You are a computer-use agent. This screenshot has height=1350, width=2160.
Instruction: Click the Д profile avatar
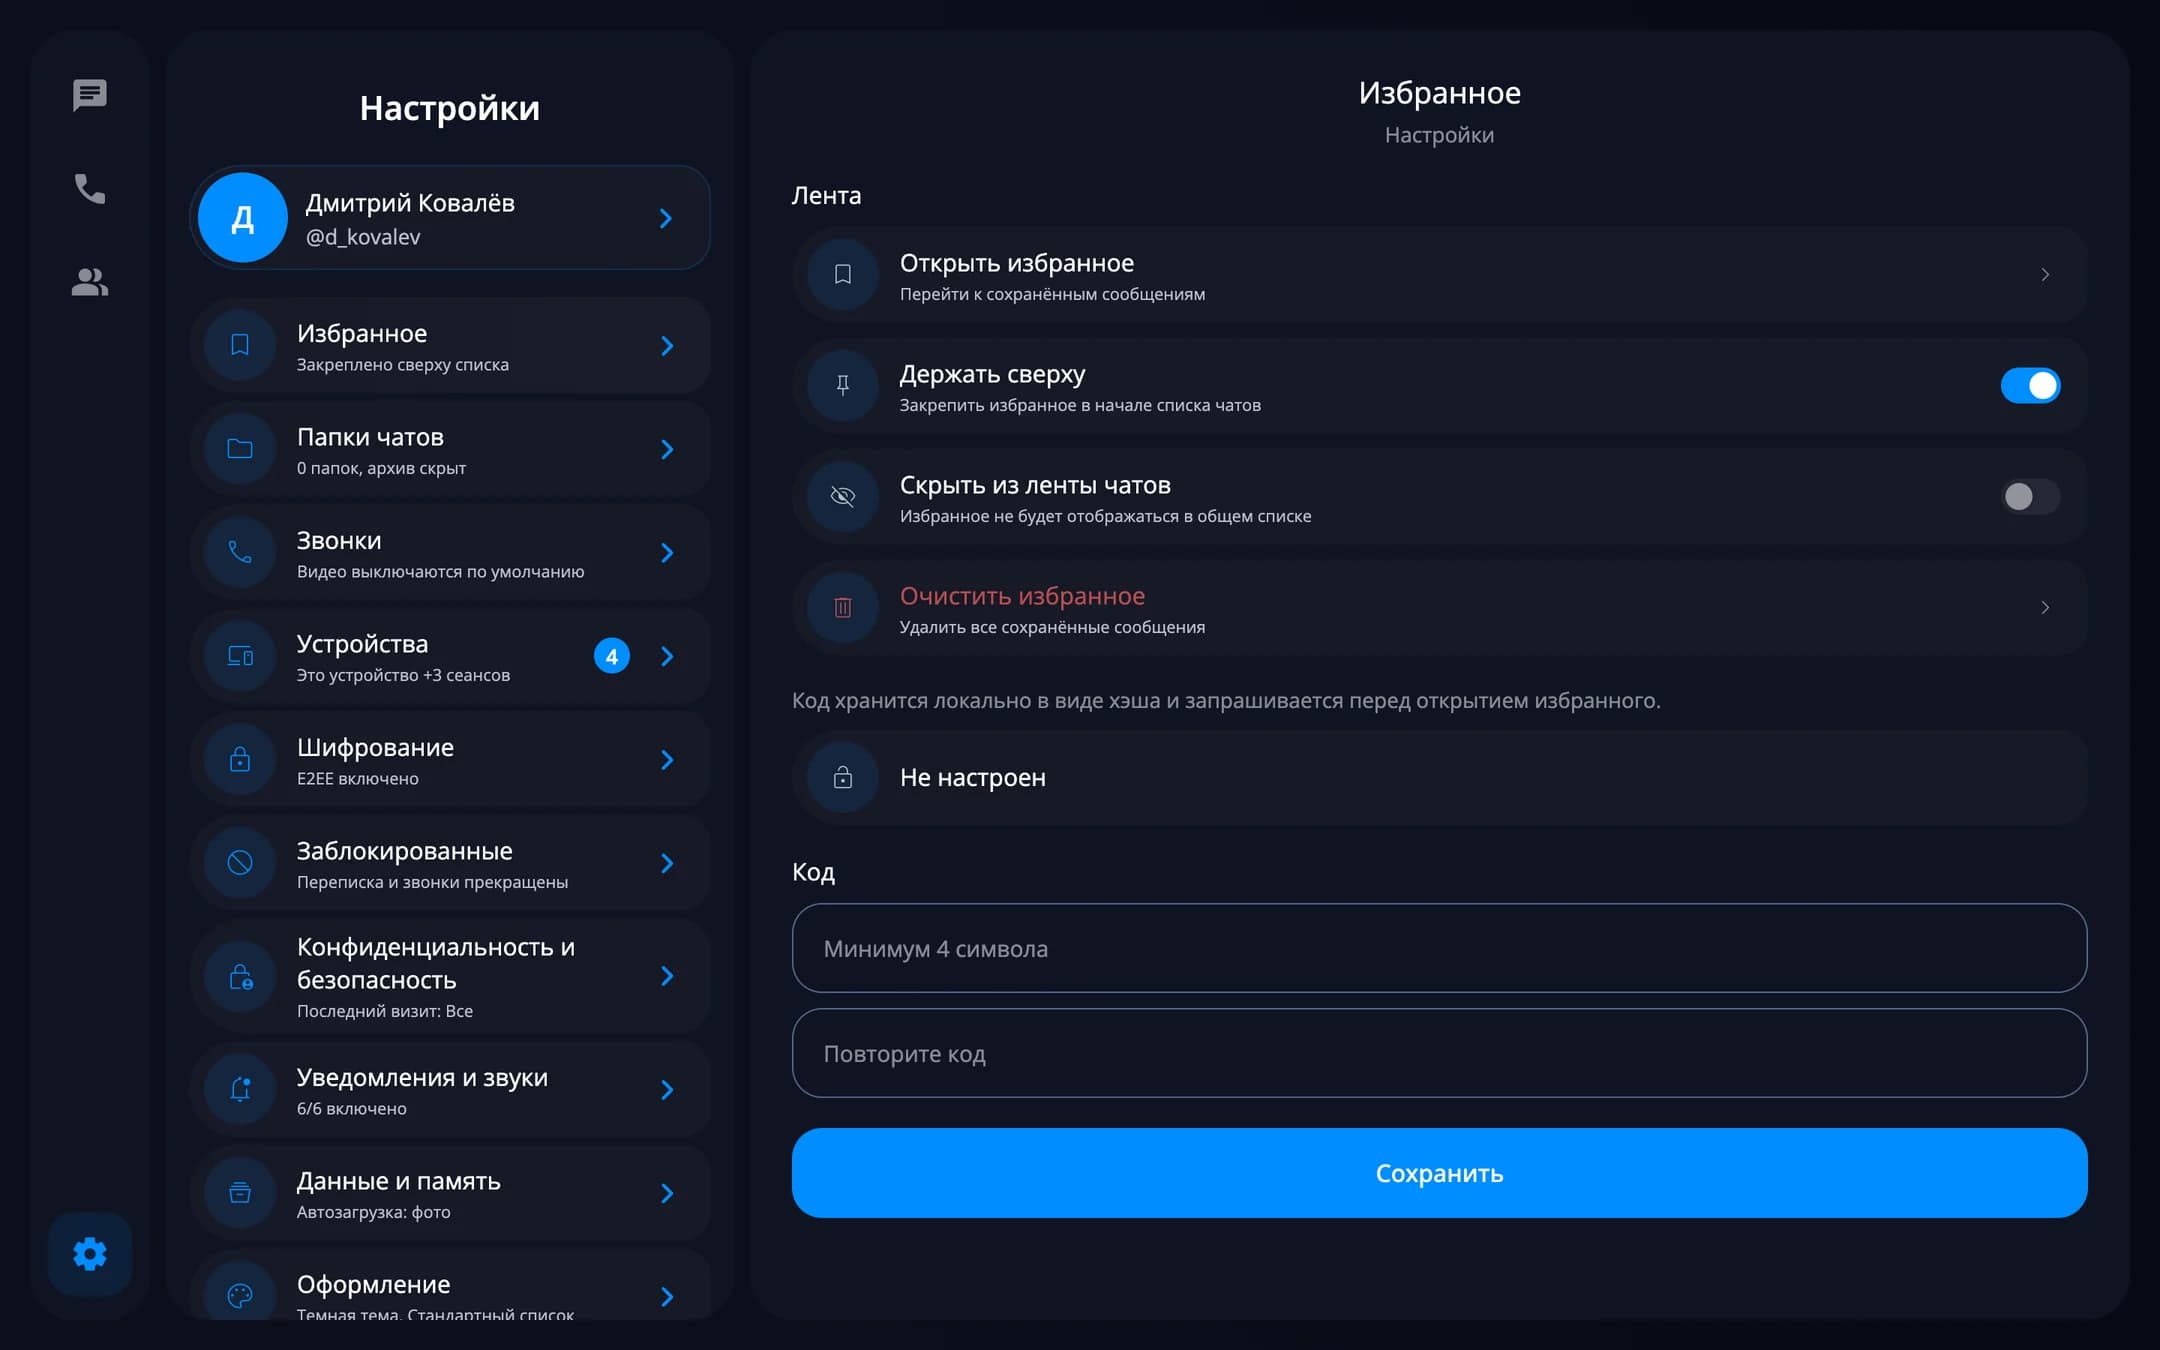[x=243, y=217]
